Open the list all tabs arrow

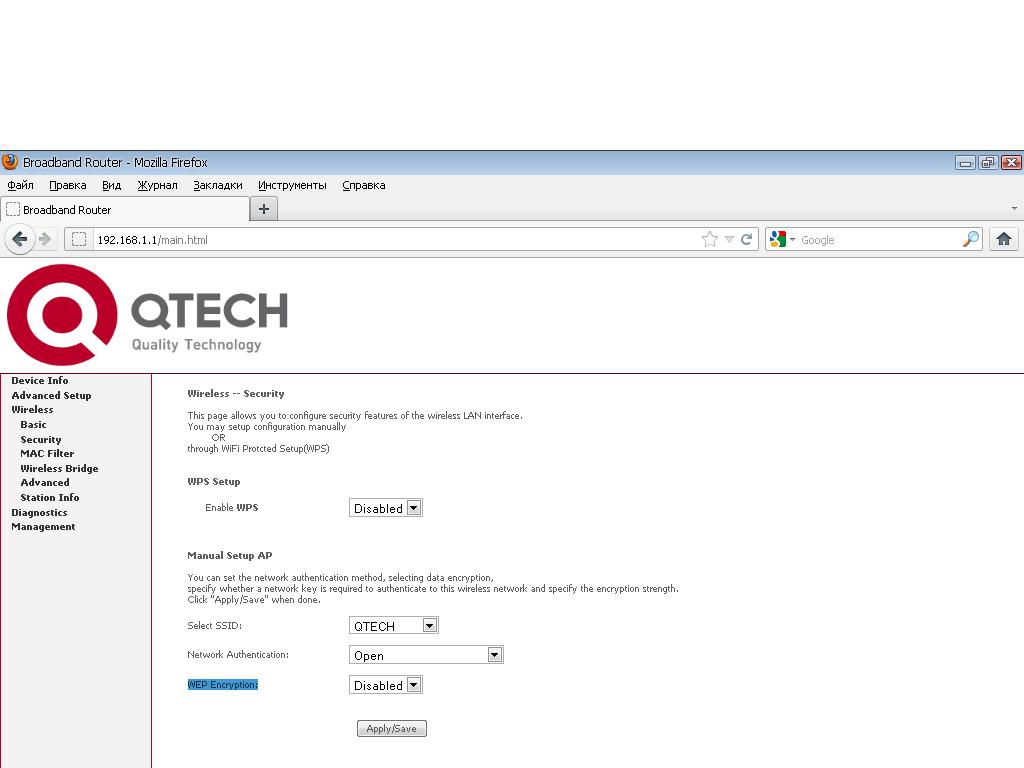click(x=1014, y=209)
